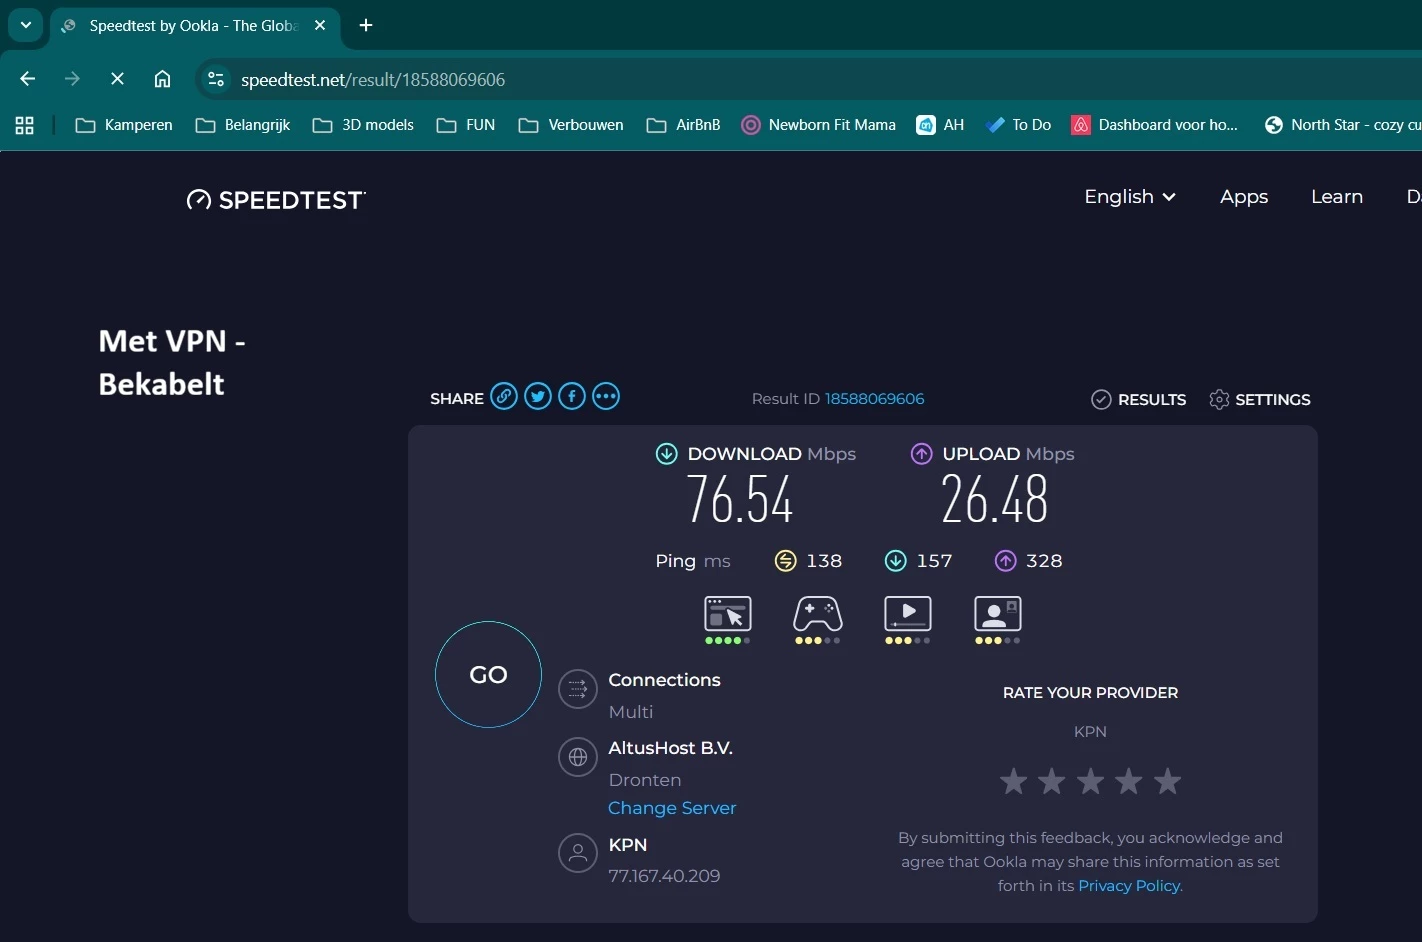Go forward to the next page
The image size is (1422, 942).
(72, 79)
